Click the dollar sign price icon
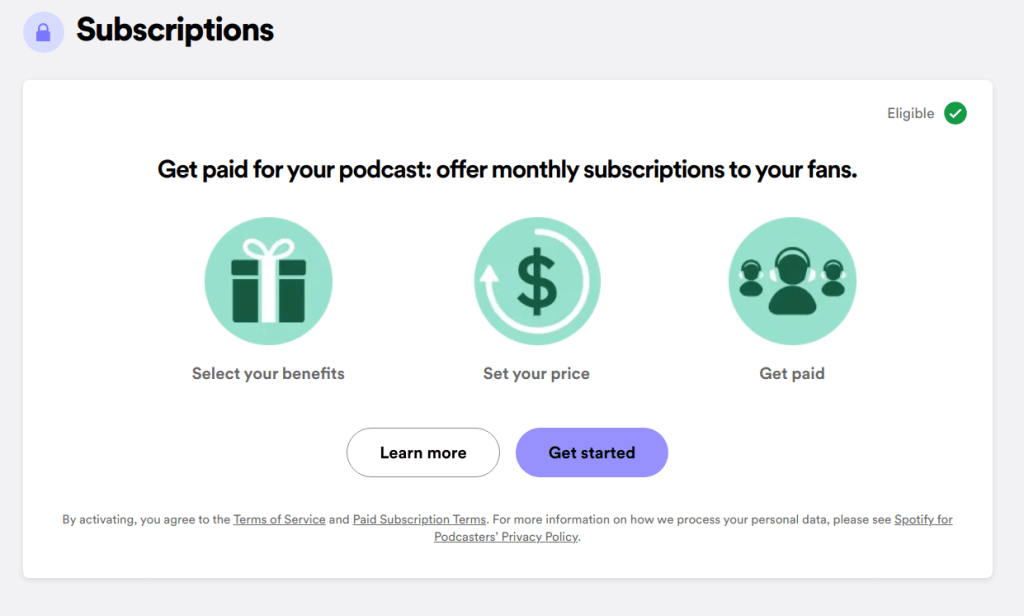 tap(537, 282)
